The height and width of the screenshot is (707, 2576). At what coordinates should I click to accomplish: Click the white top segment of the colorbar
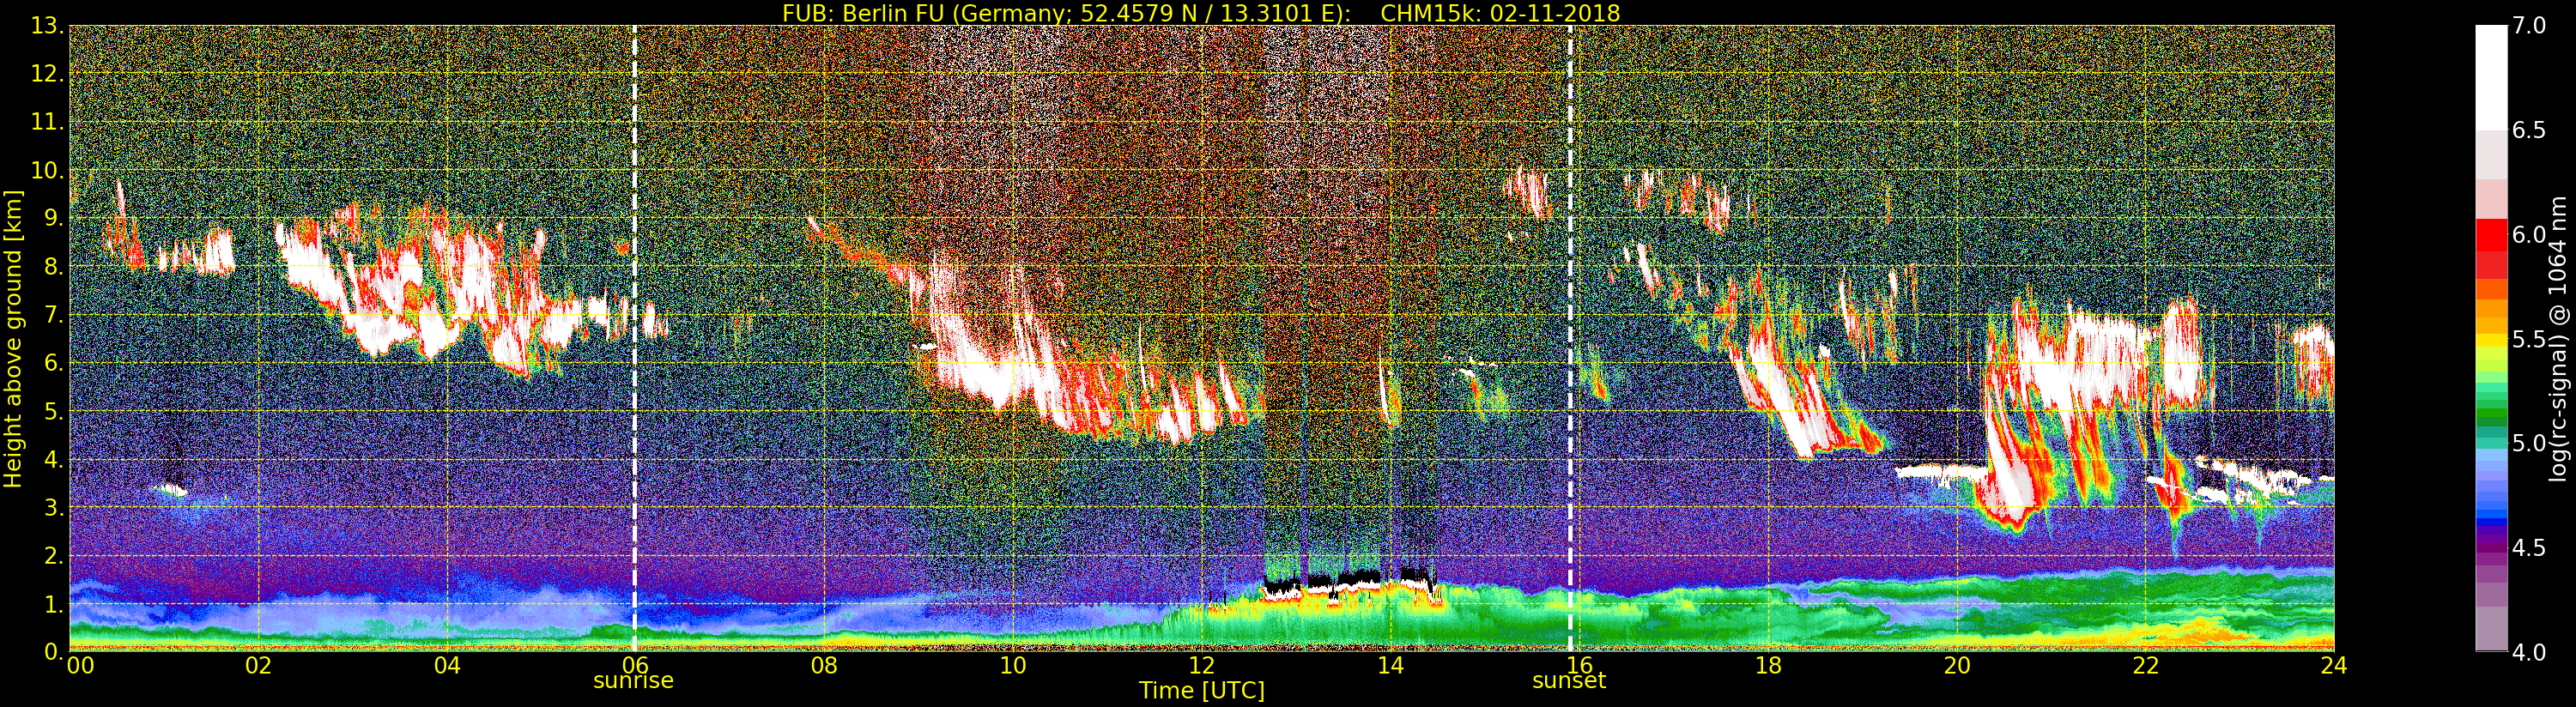coord(2491,78)
